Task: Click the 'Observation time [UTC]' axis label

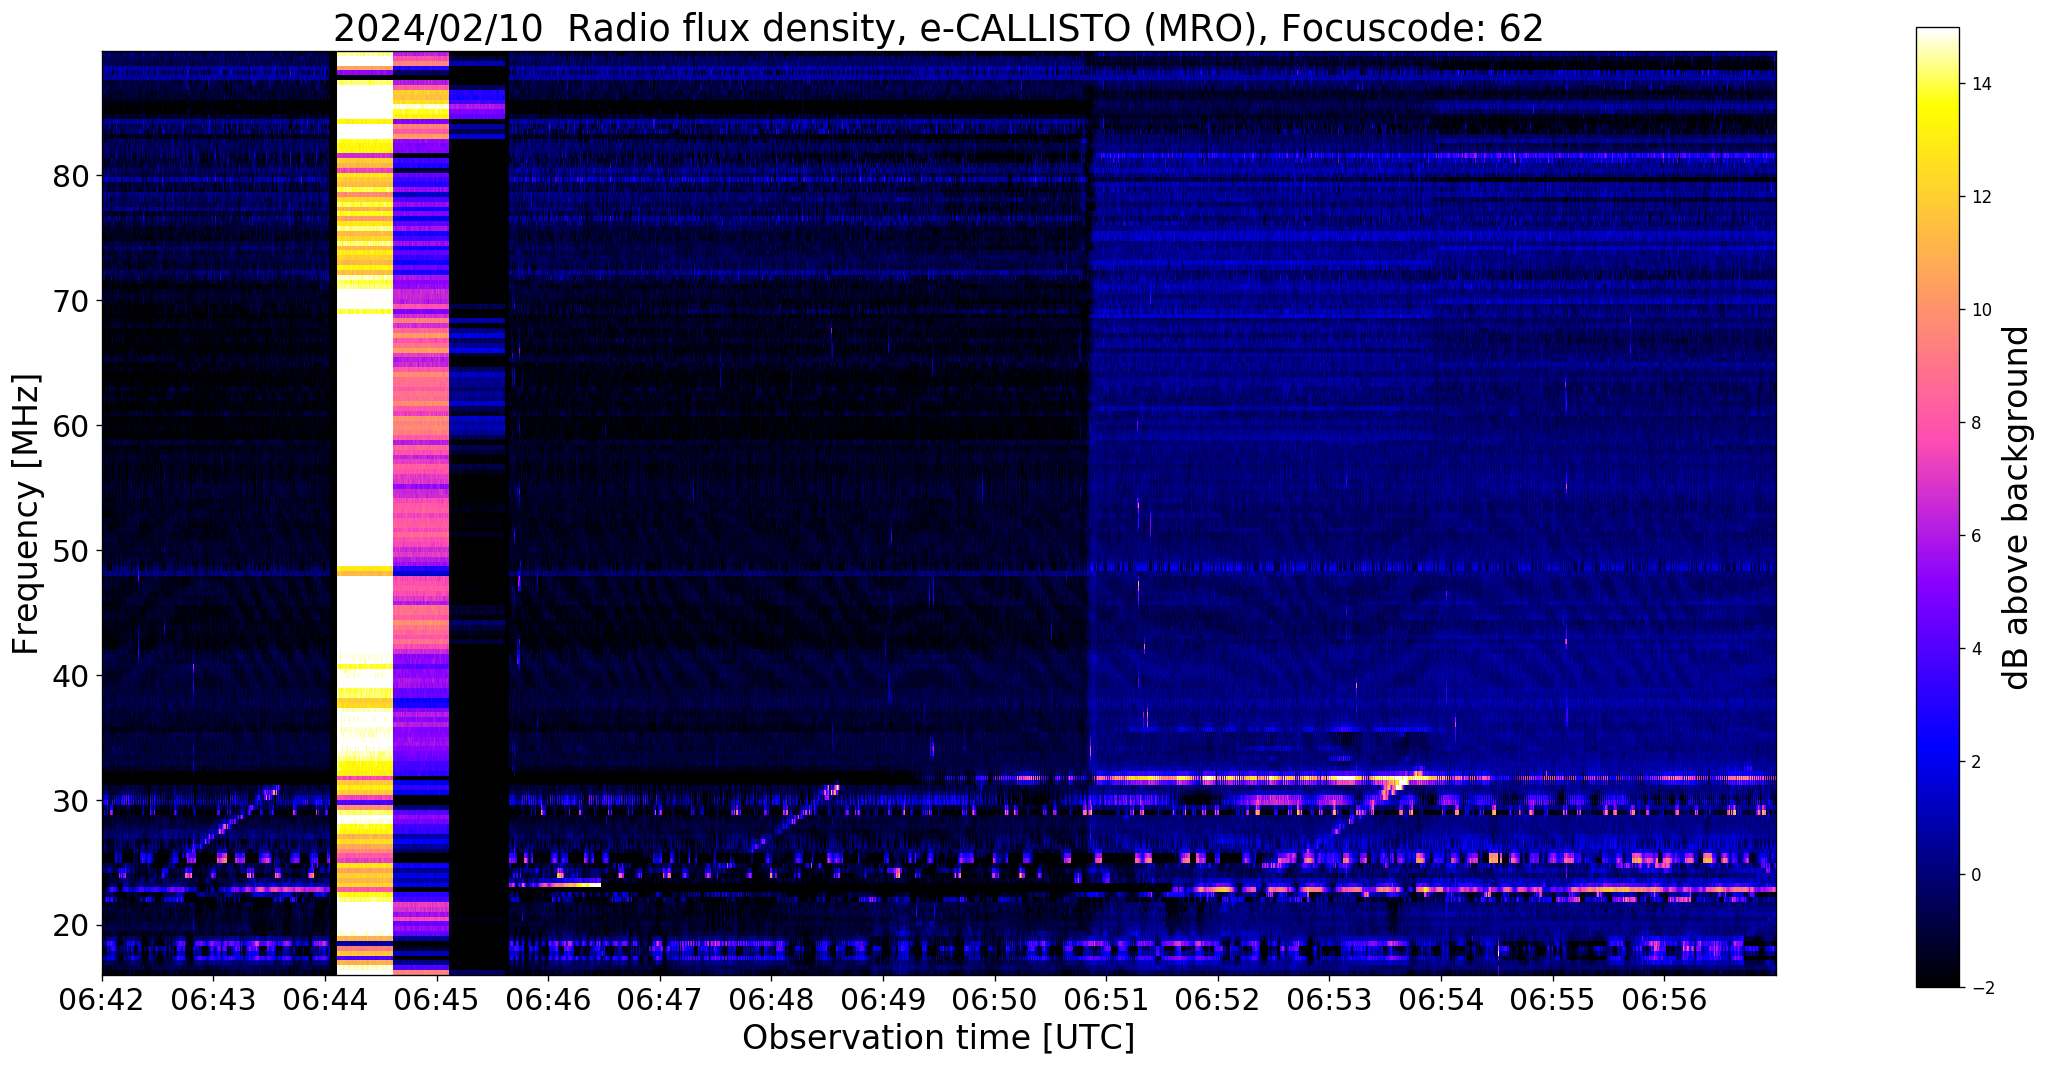Action: pos(938,1037)
